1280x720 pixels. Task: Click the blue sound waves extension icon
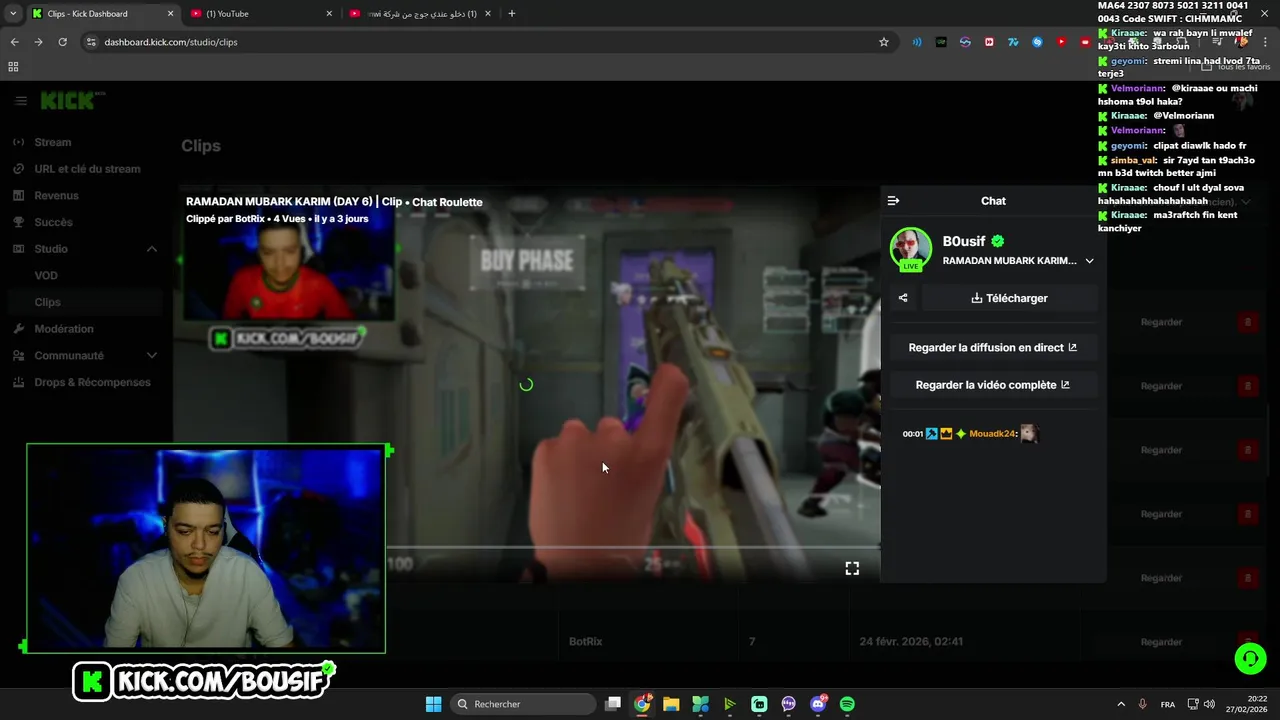917,42
